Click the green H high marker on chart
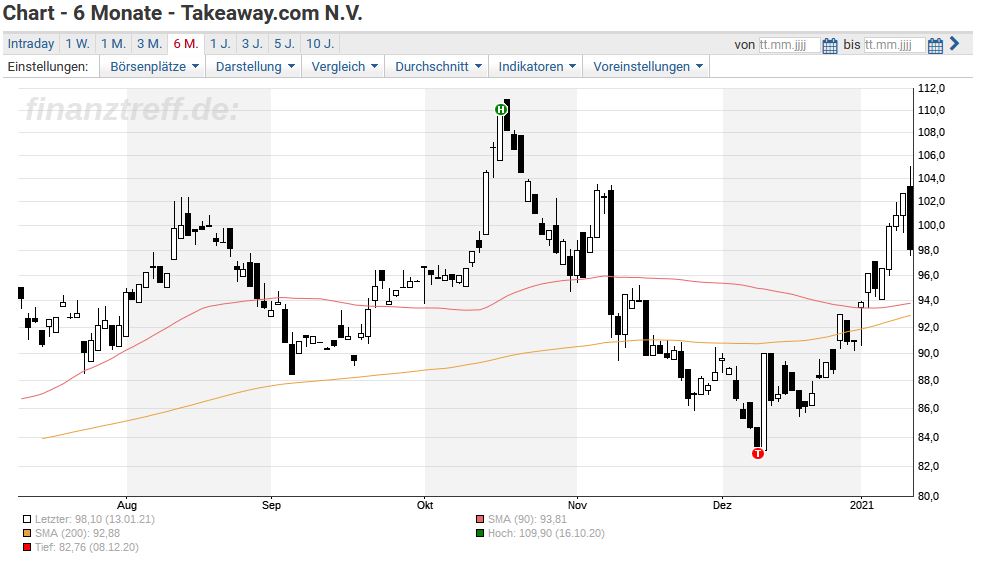983x568 pixels. pos(500,110)
